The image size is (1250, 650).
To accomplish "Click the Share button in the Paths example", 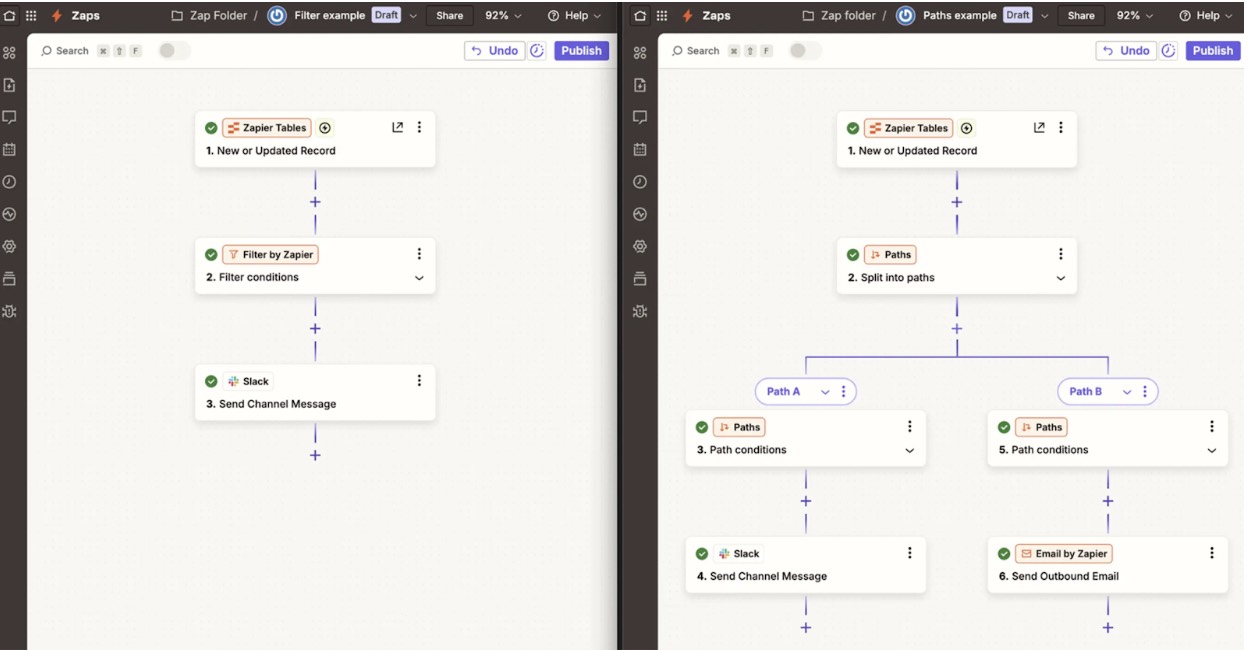I will click(x=1081, y=16).
